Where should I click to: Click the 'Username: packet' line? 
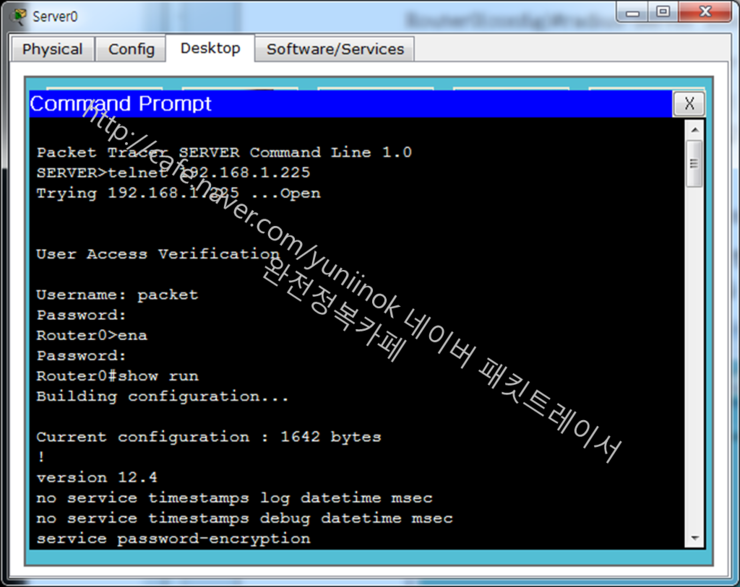point(117,294)
